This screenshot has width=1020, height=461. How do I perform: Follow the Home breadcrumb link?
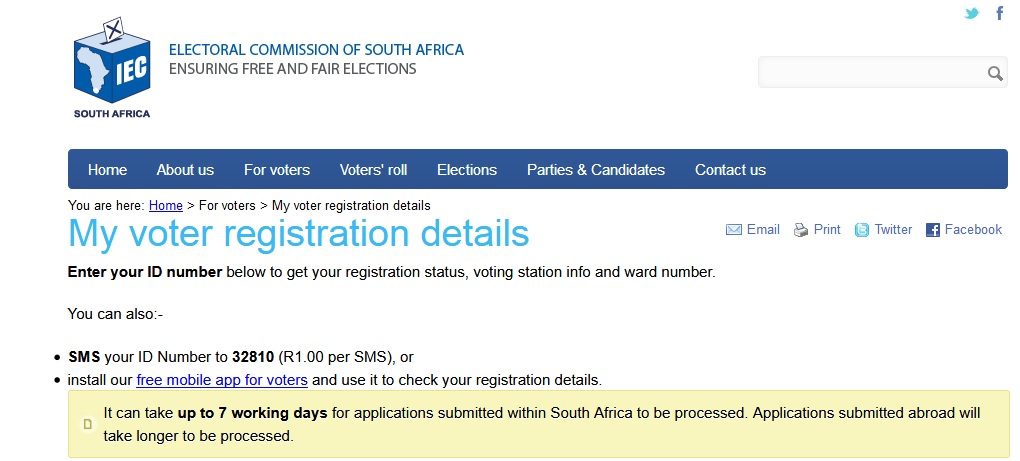[x=166, y=206]
